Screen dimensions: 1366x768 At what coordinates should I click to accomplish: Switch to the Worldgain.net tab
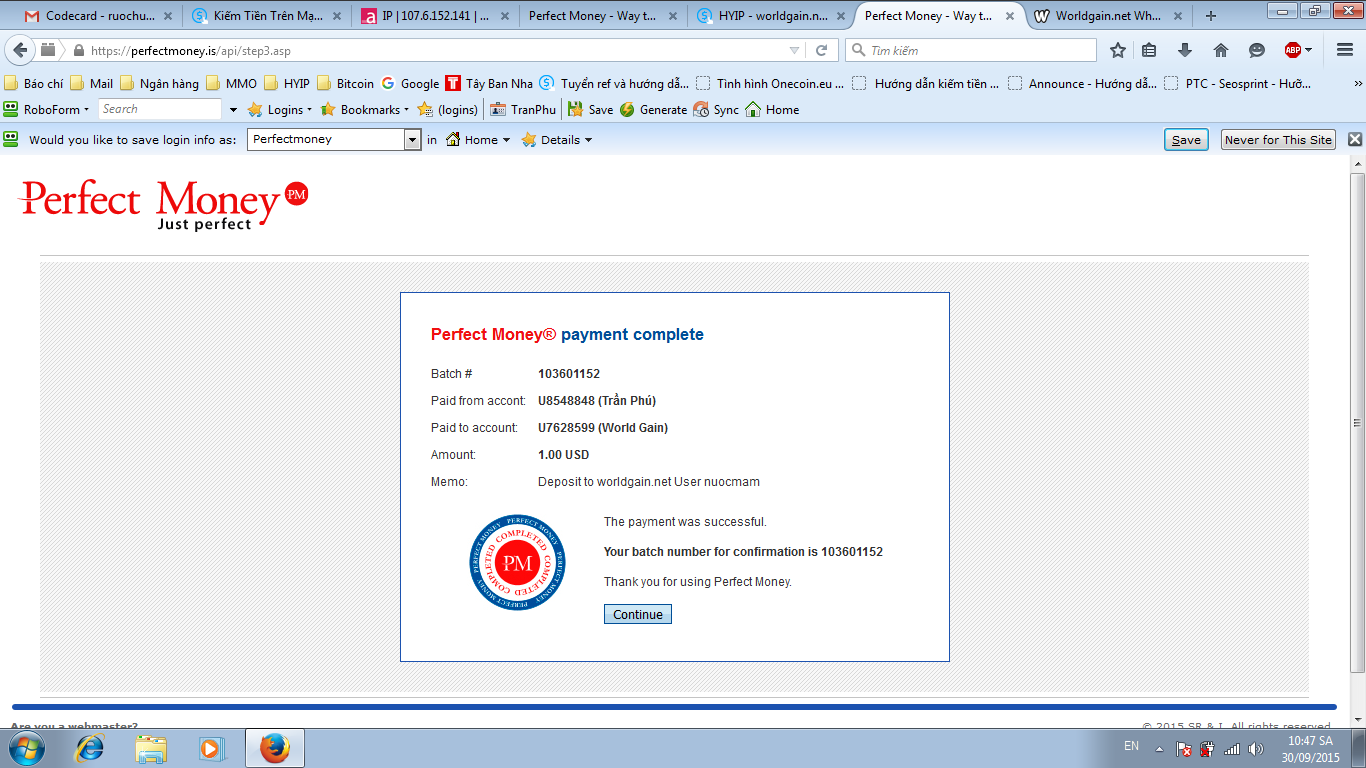pos(1107,16)
